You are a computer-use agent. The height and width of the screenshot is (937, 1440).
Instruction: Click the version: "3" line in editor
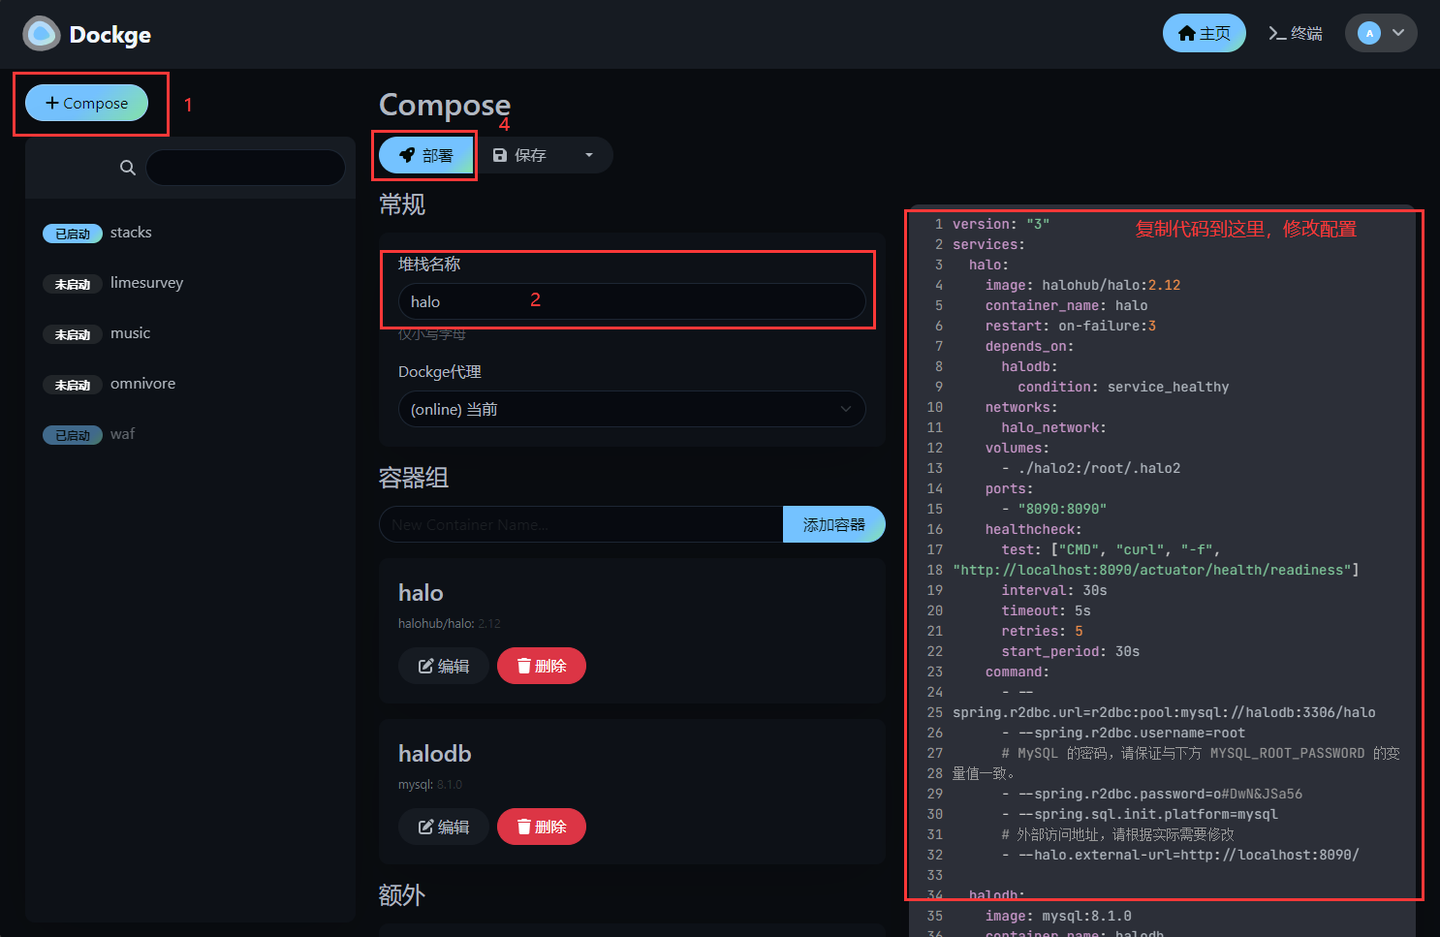[1001, 224]
